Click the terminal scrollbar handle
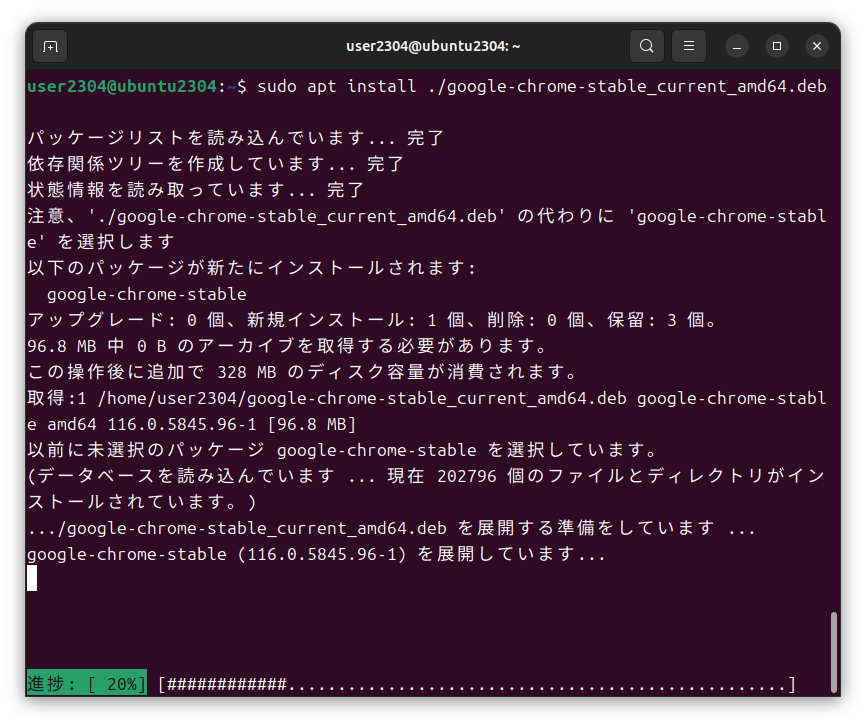 834,652
